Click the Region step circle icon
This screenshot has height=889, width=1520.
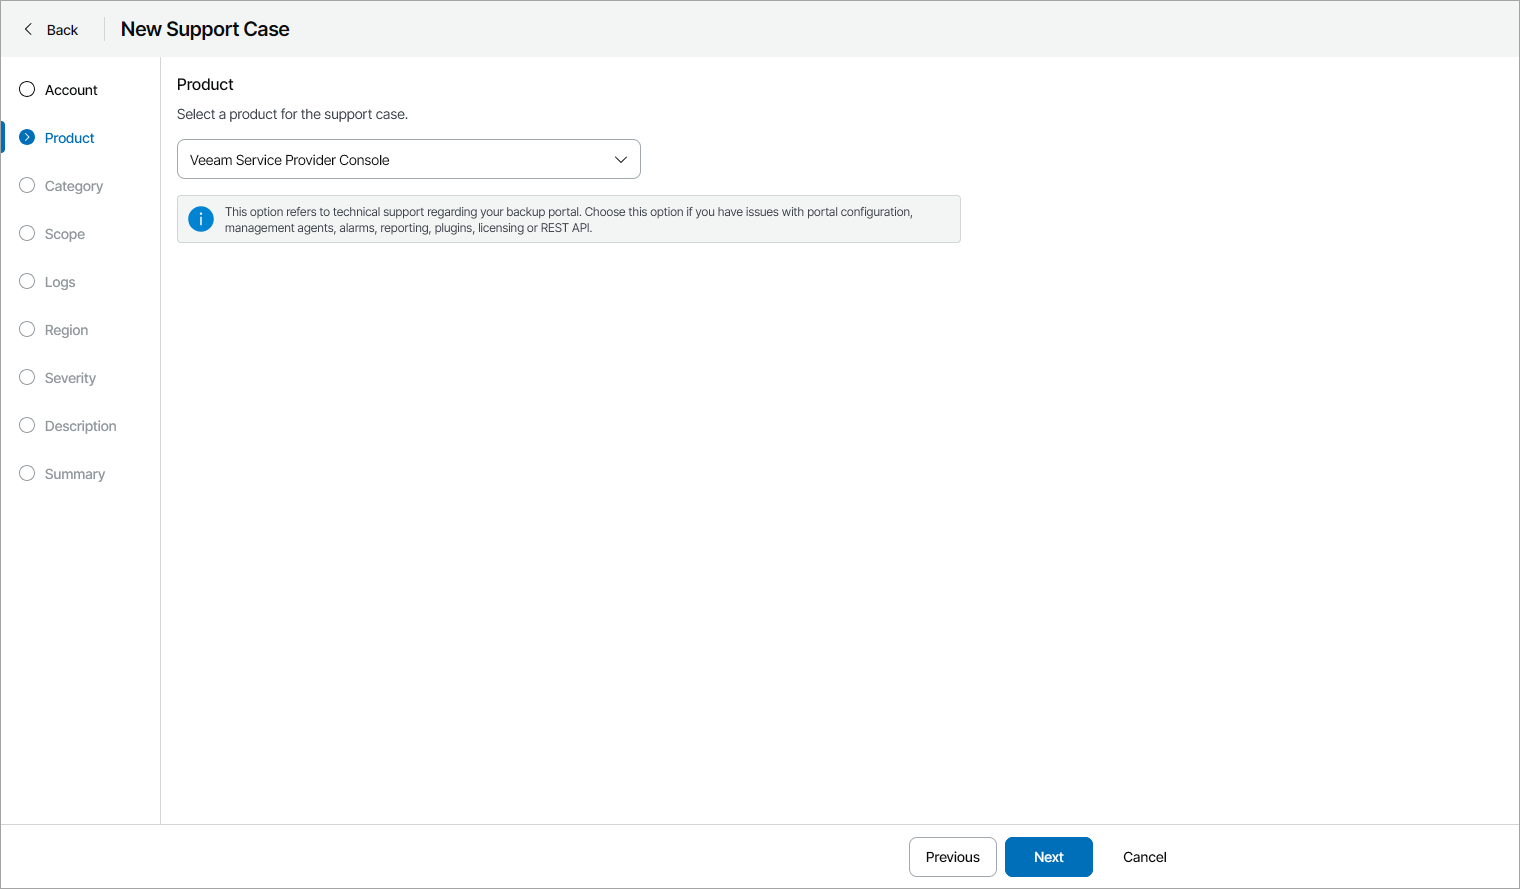pos(27,330)
